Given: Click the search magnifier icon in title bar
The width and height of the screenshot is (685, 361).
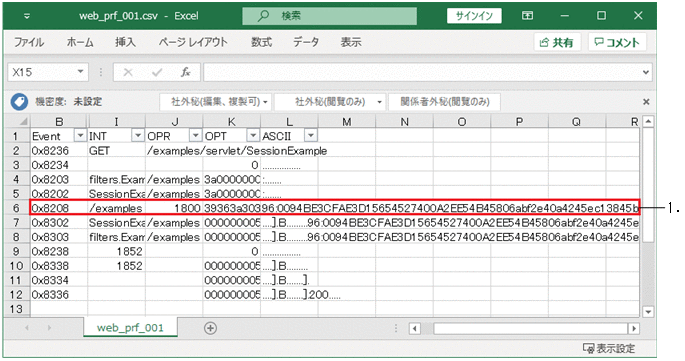Looking at the screenshot, I should [263, 16].
